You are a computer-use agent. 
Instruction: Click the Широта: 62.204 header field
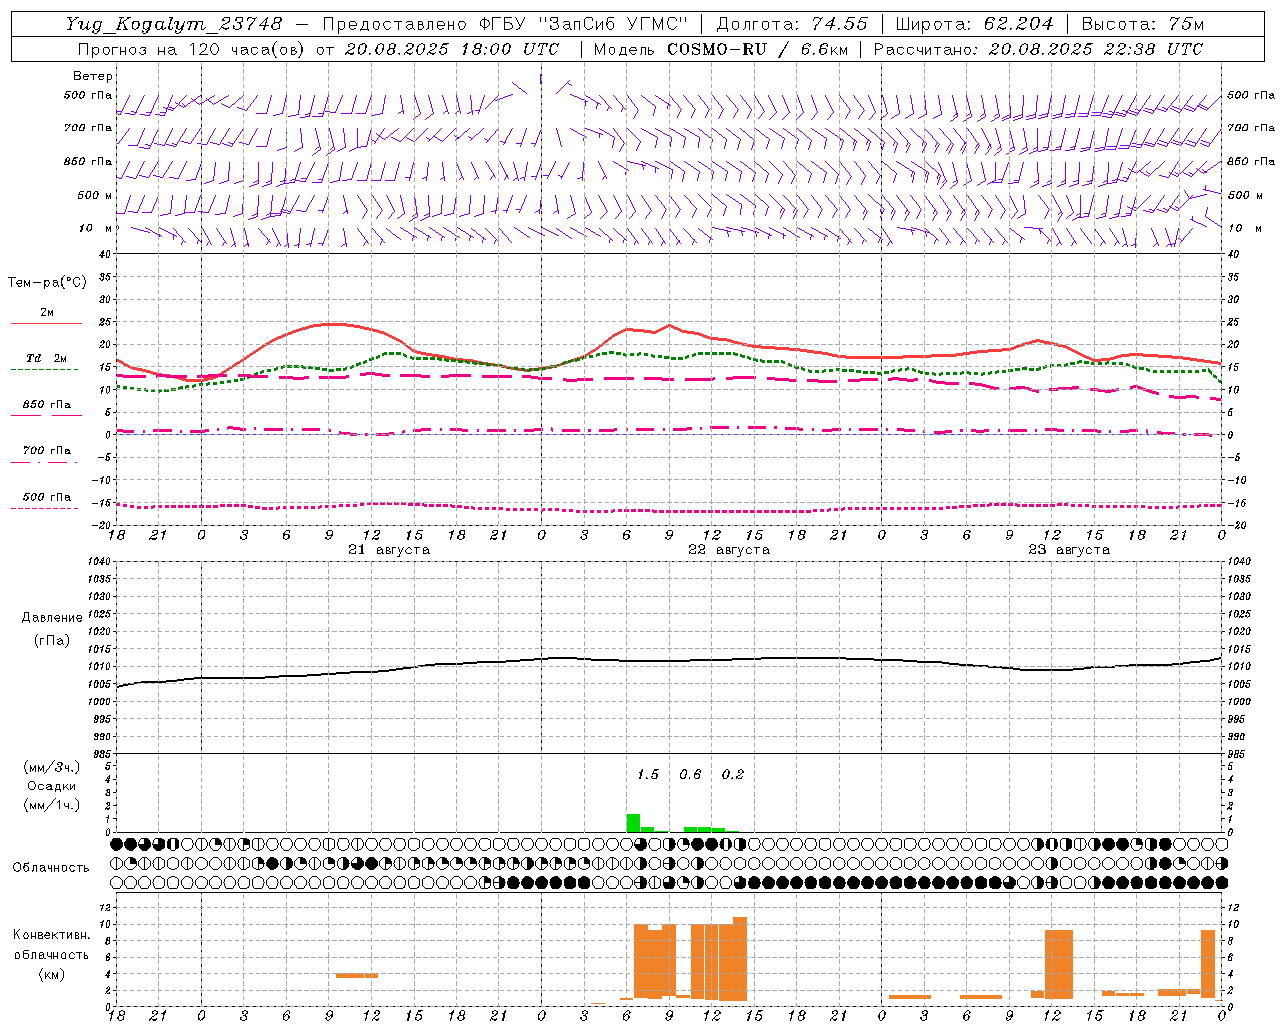point(974,24)
